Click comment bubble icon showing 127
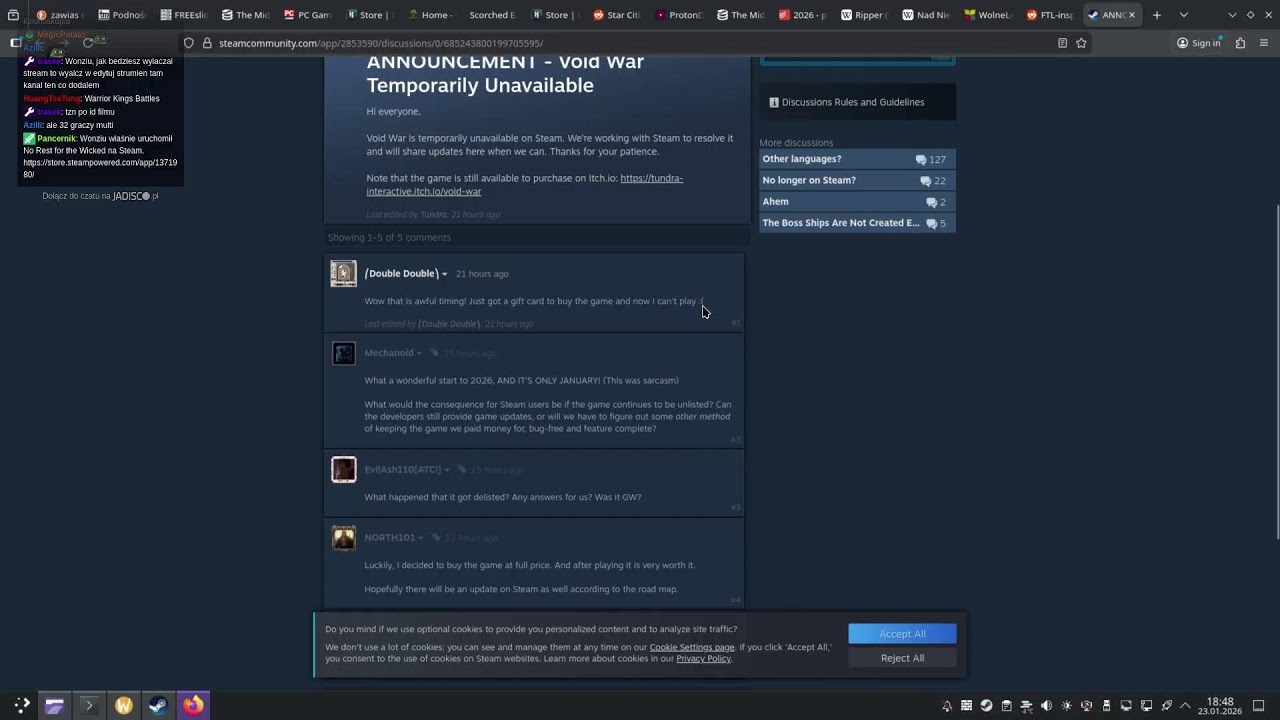This screenshot has height=720, width=1280. [921, 160]
